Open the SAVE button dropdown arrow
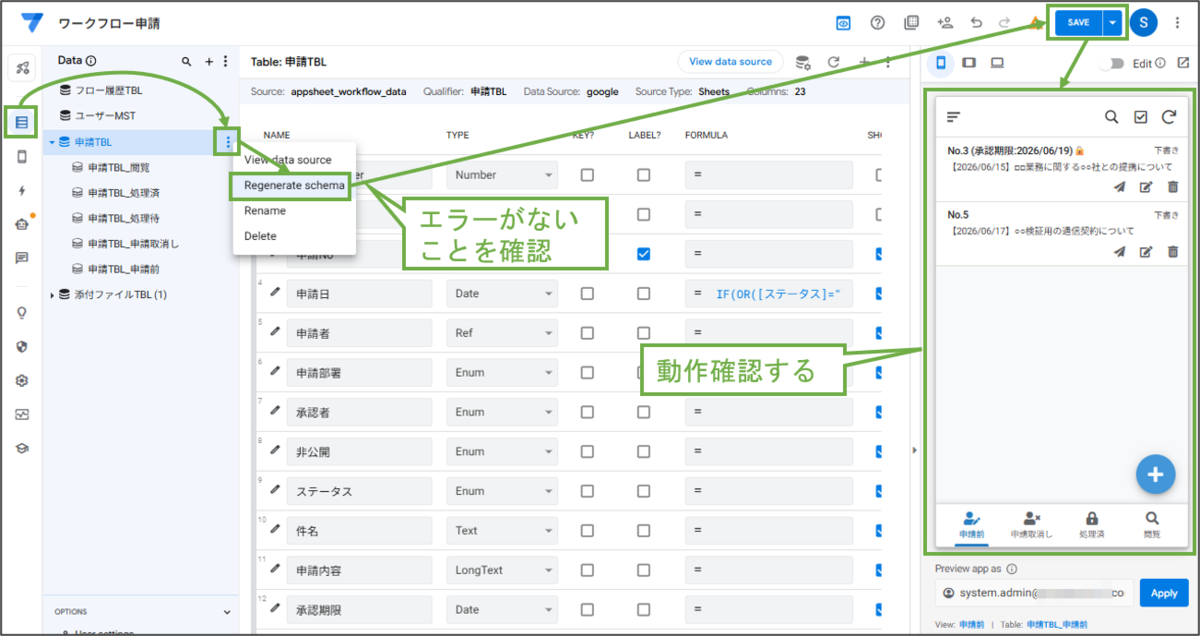Image resolution: width=1200 pixels, height=636 pixels. point(1113,23)
